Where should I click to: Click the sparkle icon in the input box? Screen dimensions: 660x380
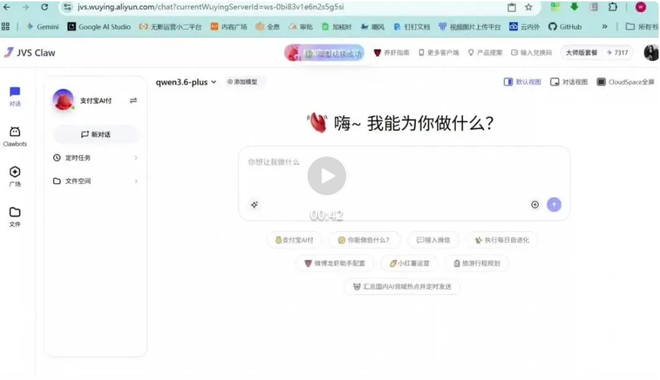tap(254, 205)
